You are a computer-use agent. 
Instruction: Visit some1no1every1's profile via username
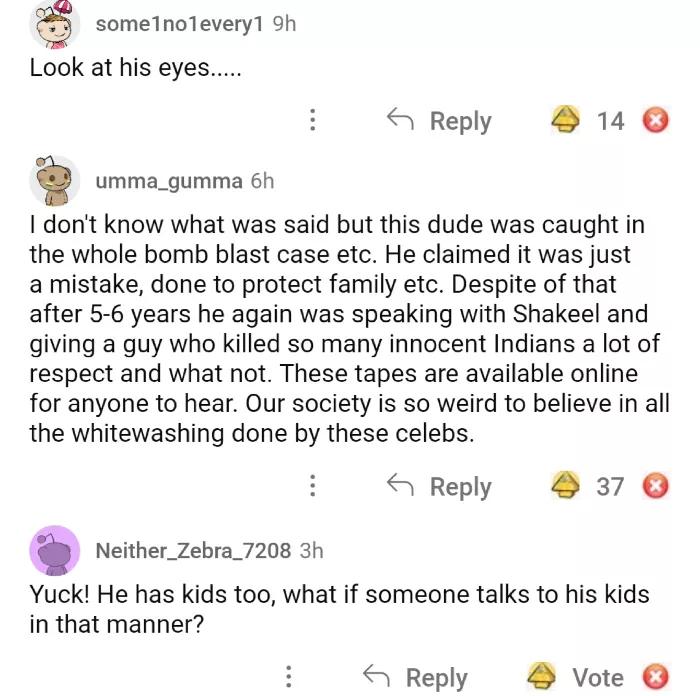179,24
